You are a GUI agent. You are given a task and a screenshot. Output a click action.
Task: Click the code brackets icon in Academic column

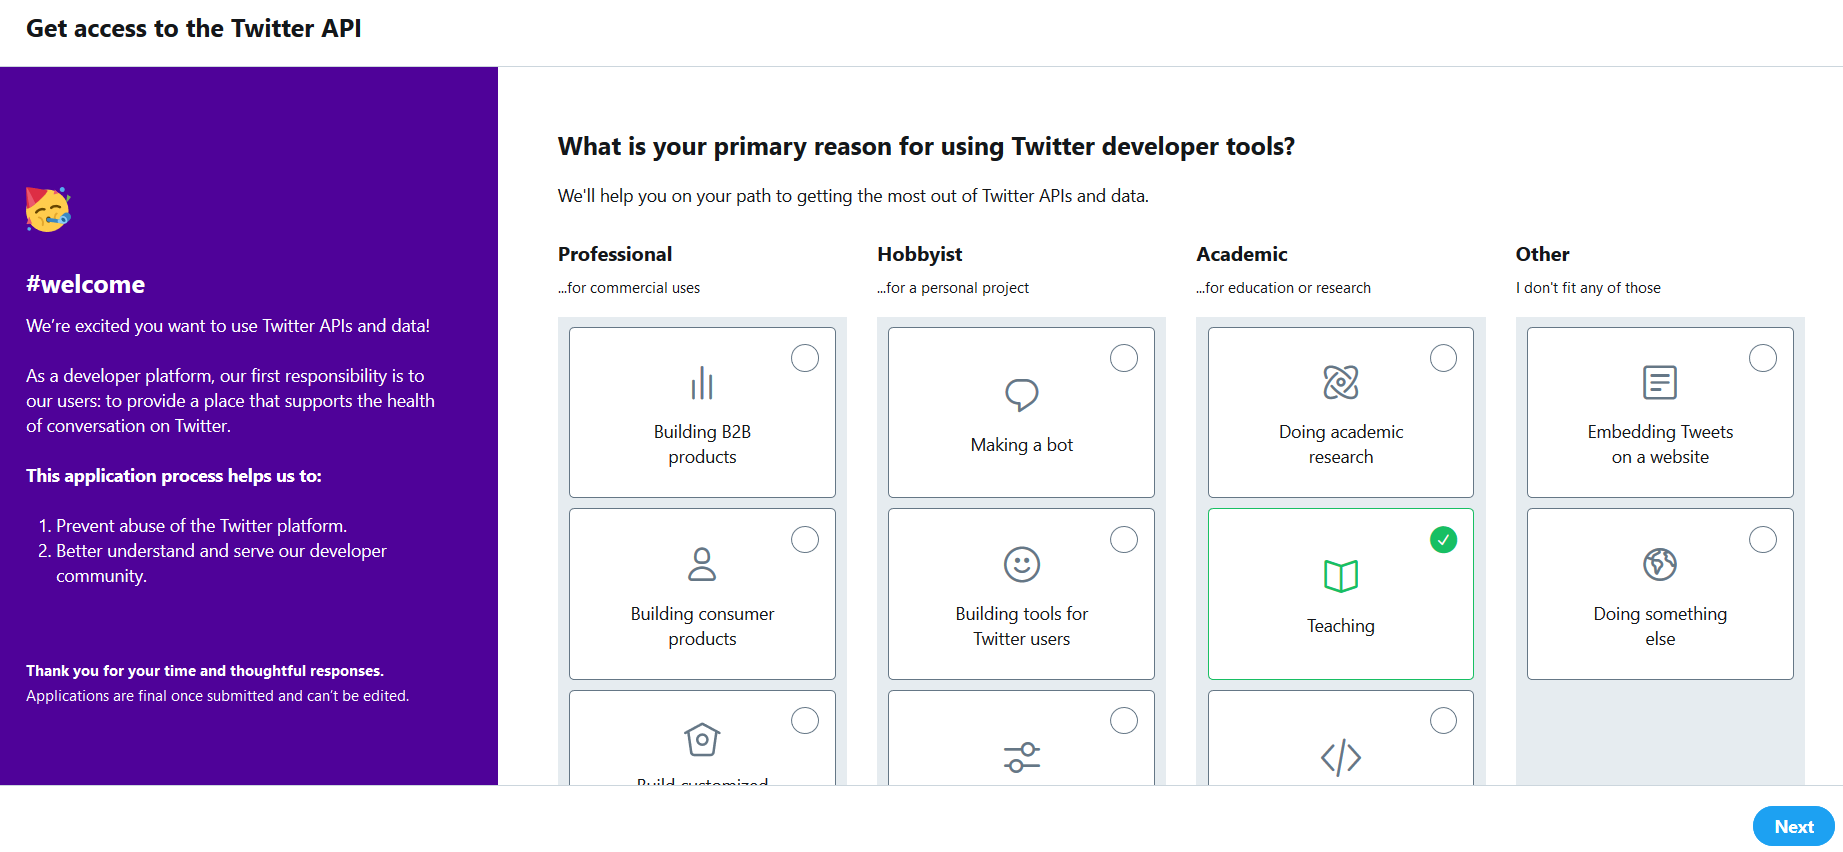(1341, 757)
